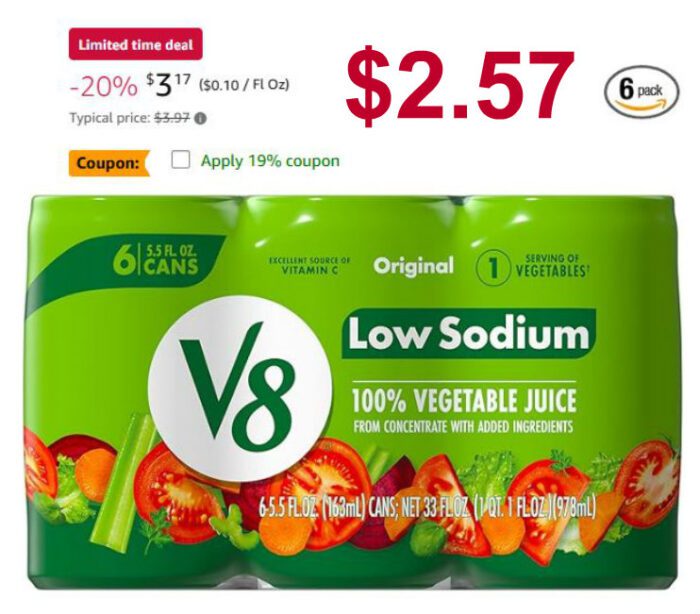Click the 100% Vegetable Juice text
Screen dimensions: 700x614
point(463,400)
